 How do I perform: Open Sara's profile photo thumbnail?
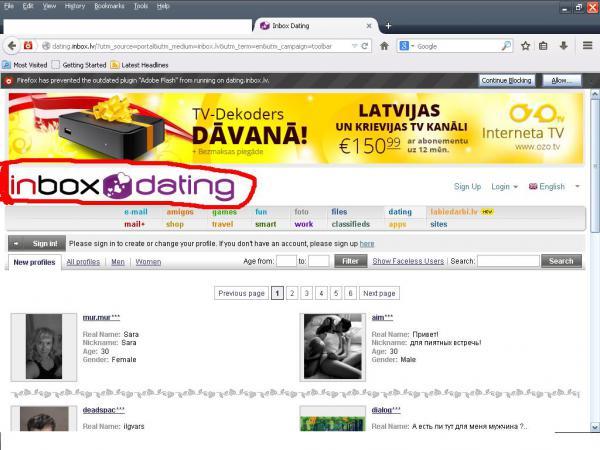click(44, 347)
